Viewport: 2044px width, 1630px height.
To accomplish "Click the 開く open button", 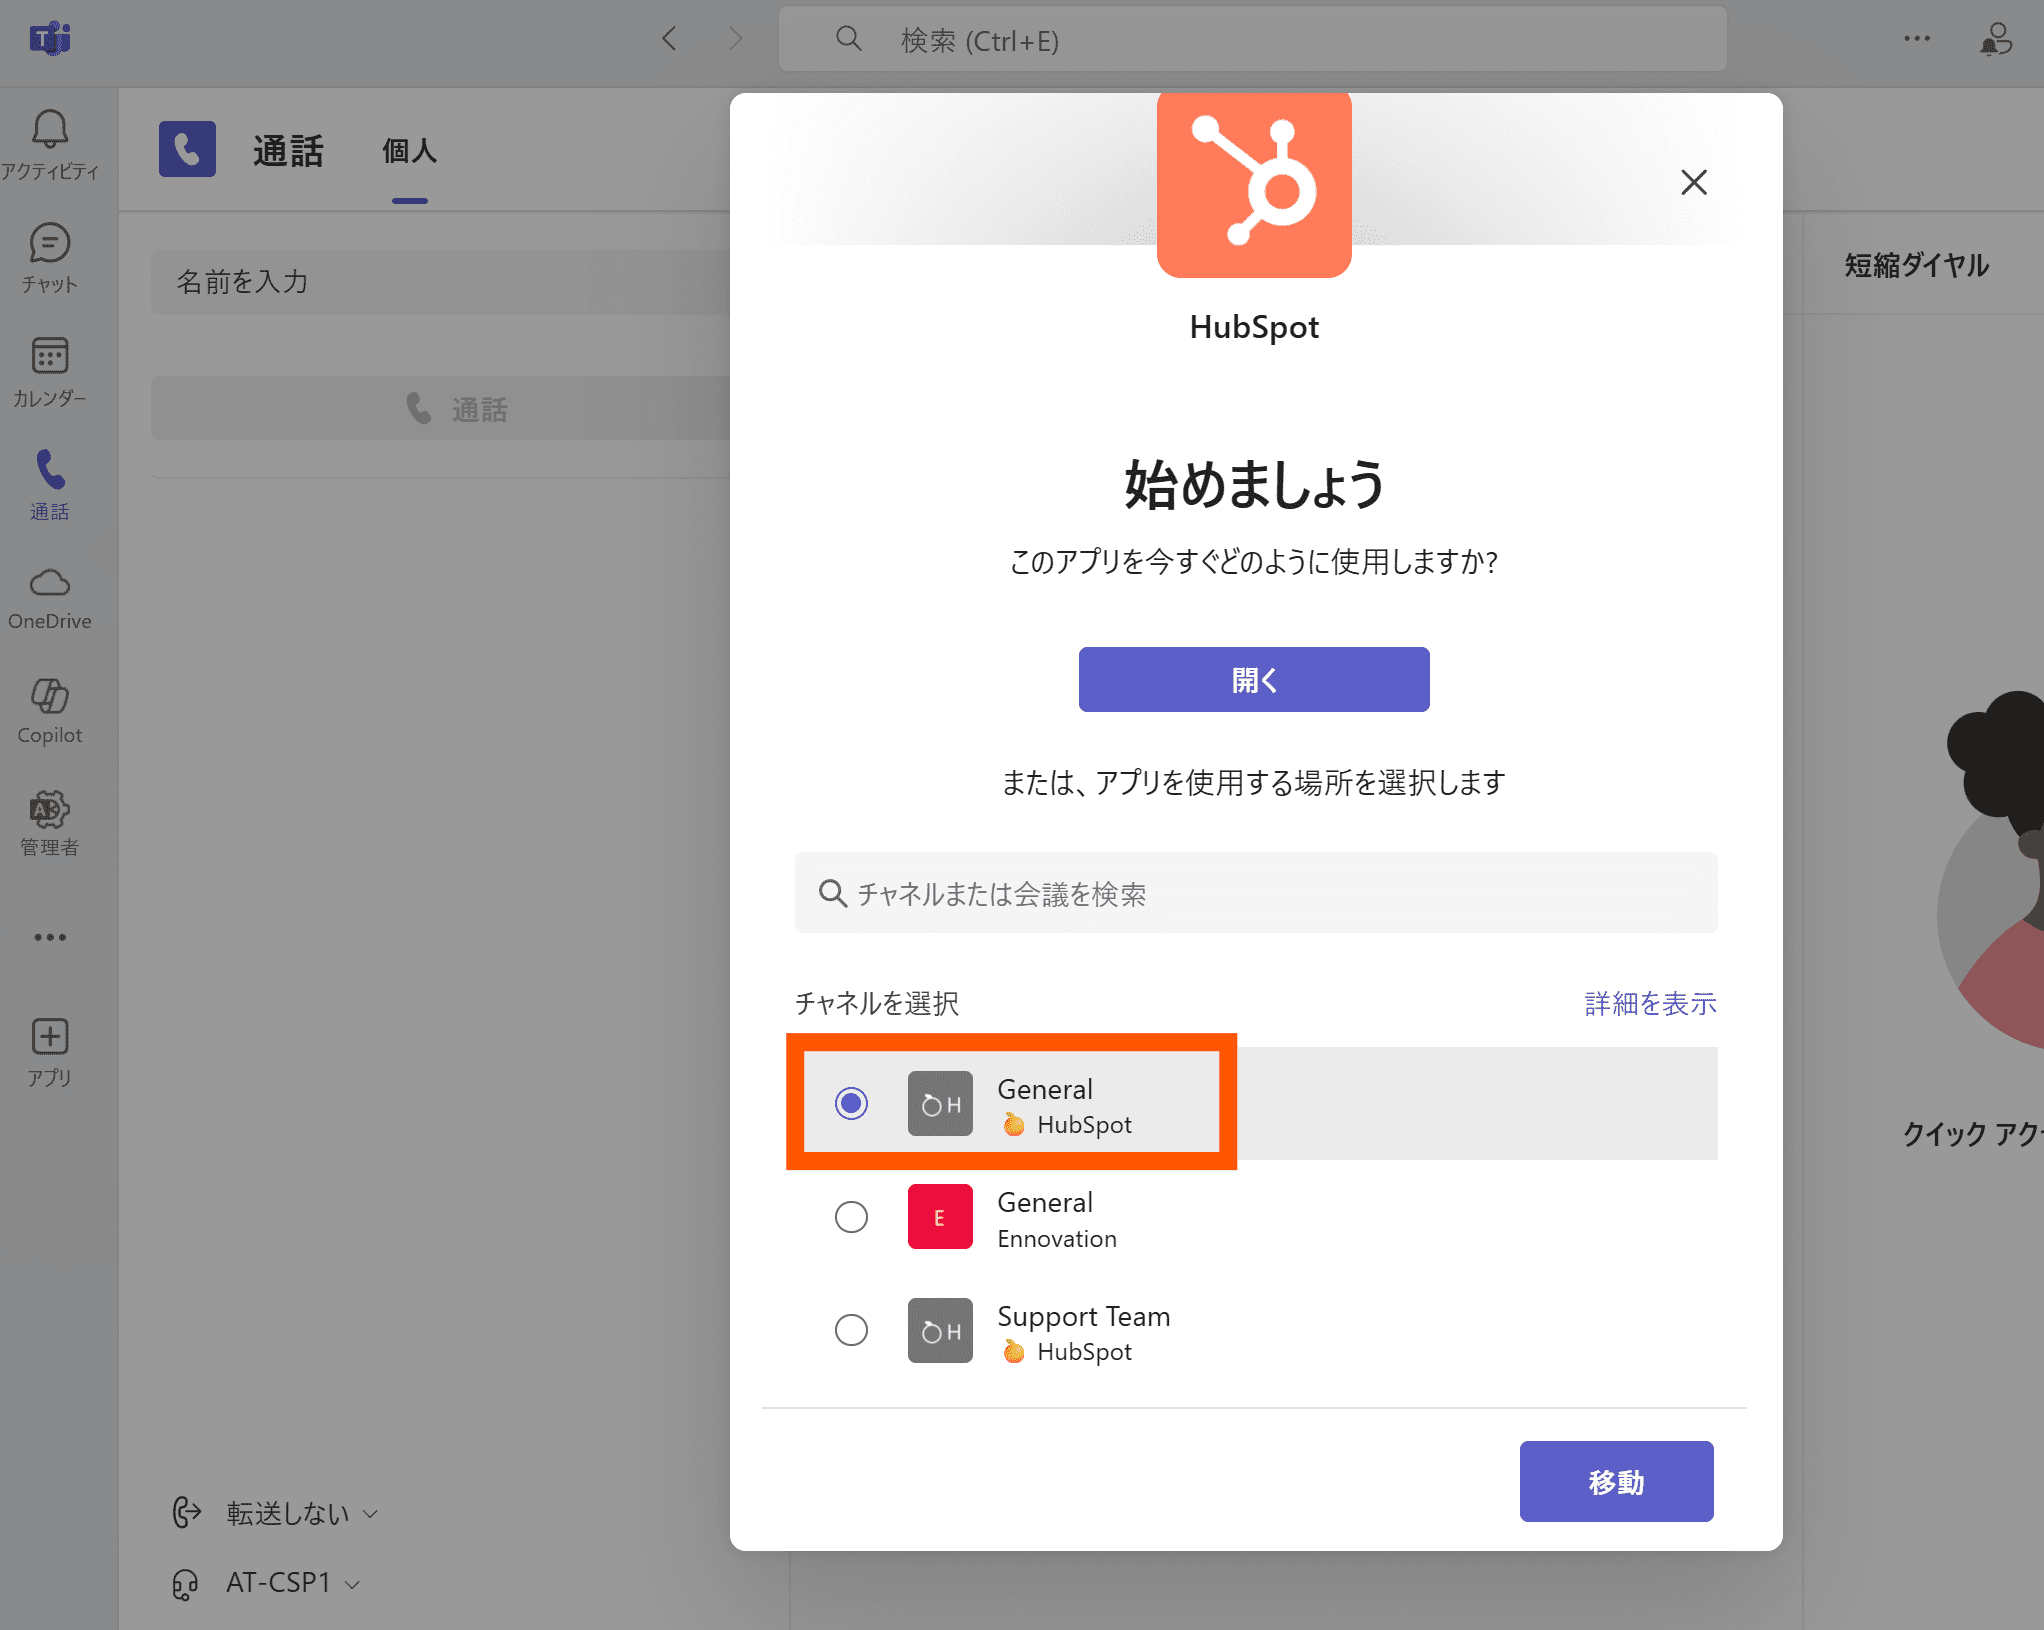I will coord(1253,680).
